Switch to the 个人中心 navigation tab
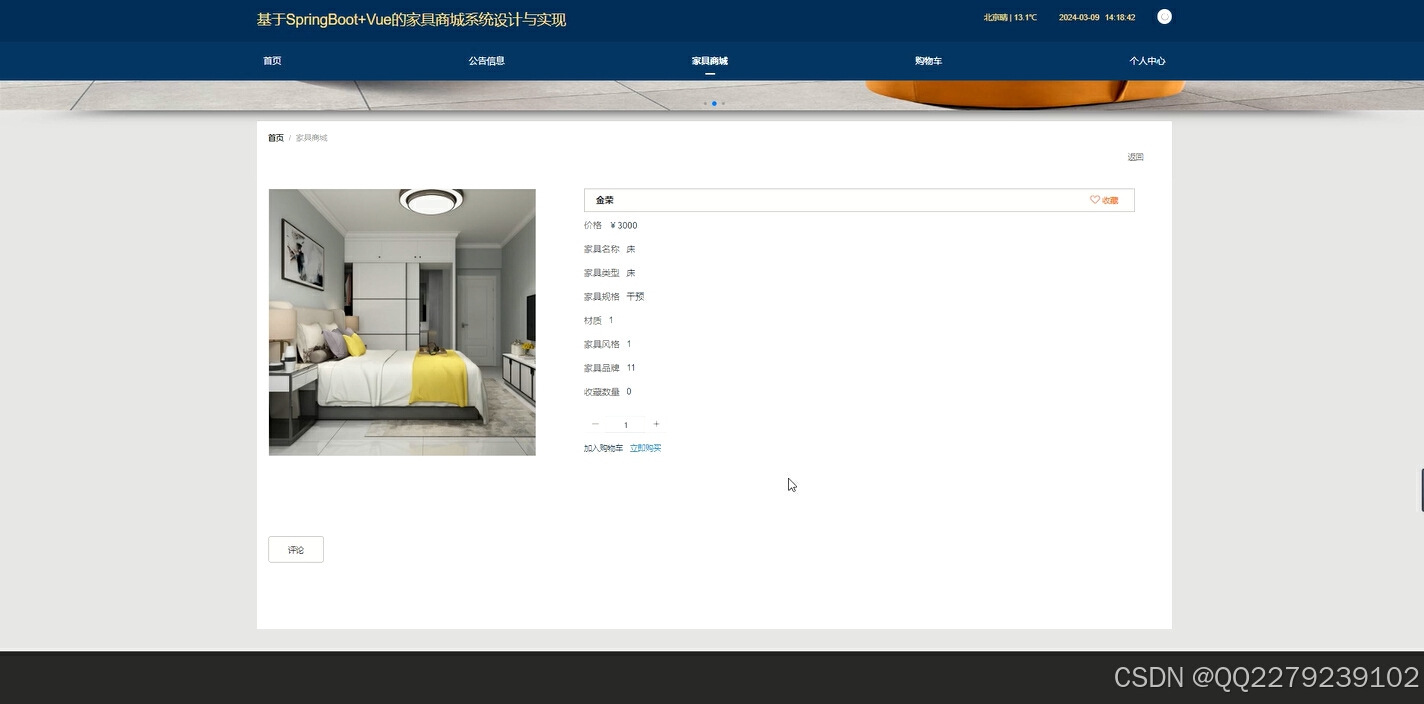Viewport: 1424px width, 704px height. [x=1147, y=61]
